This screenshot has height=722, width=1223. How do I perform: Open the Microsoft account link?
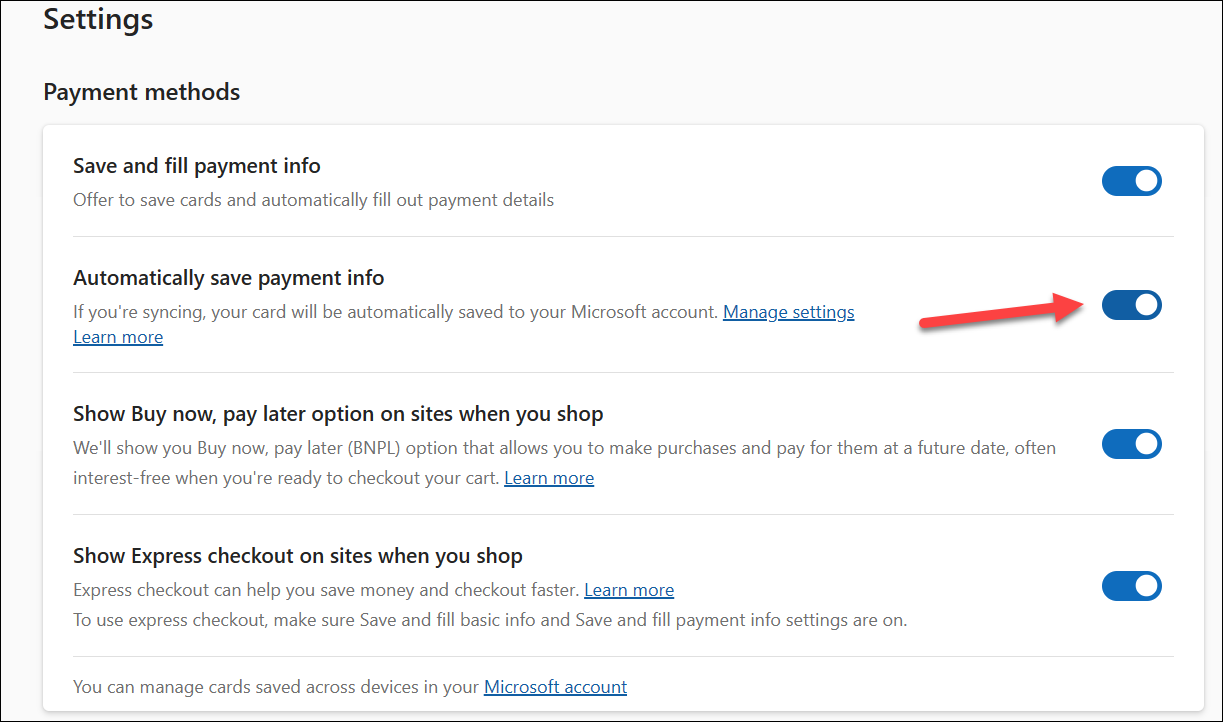coord(555,687)
